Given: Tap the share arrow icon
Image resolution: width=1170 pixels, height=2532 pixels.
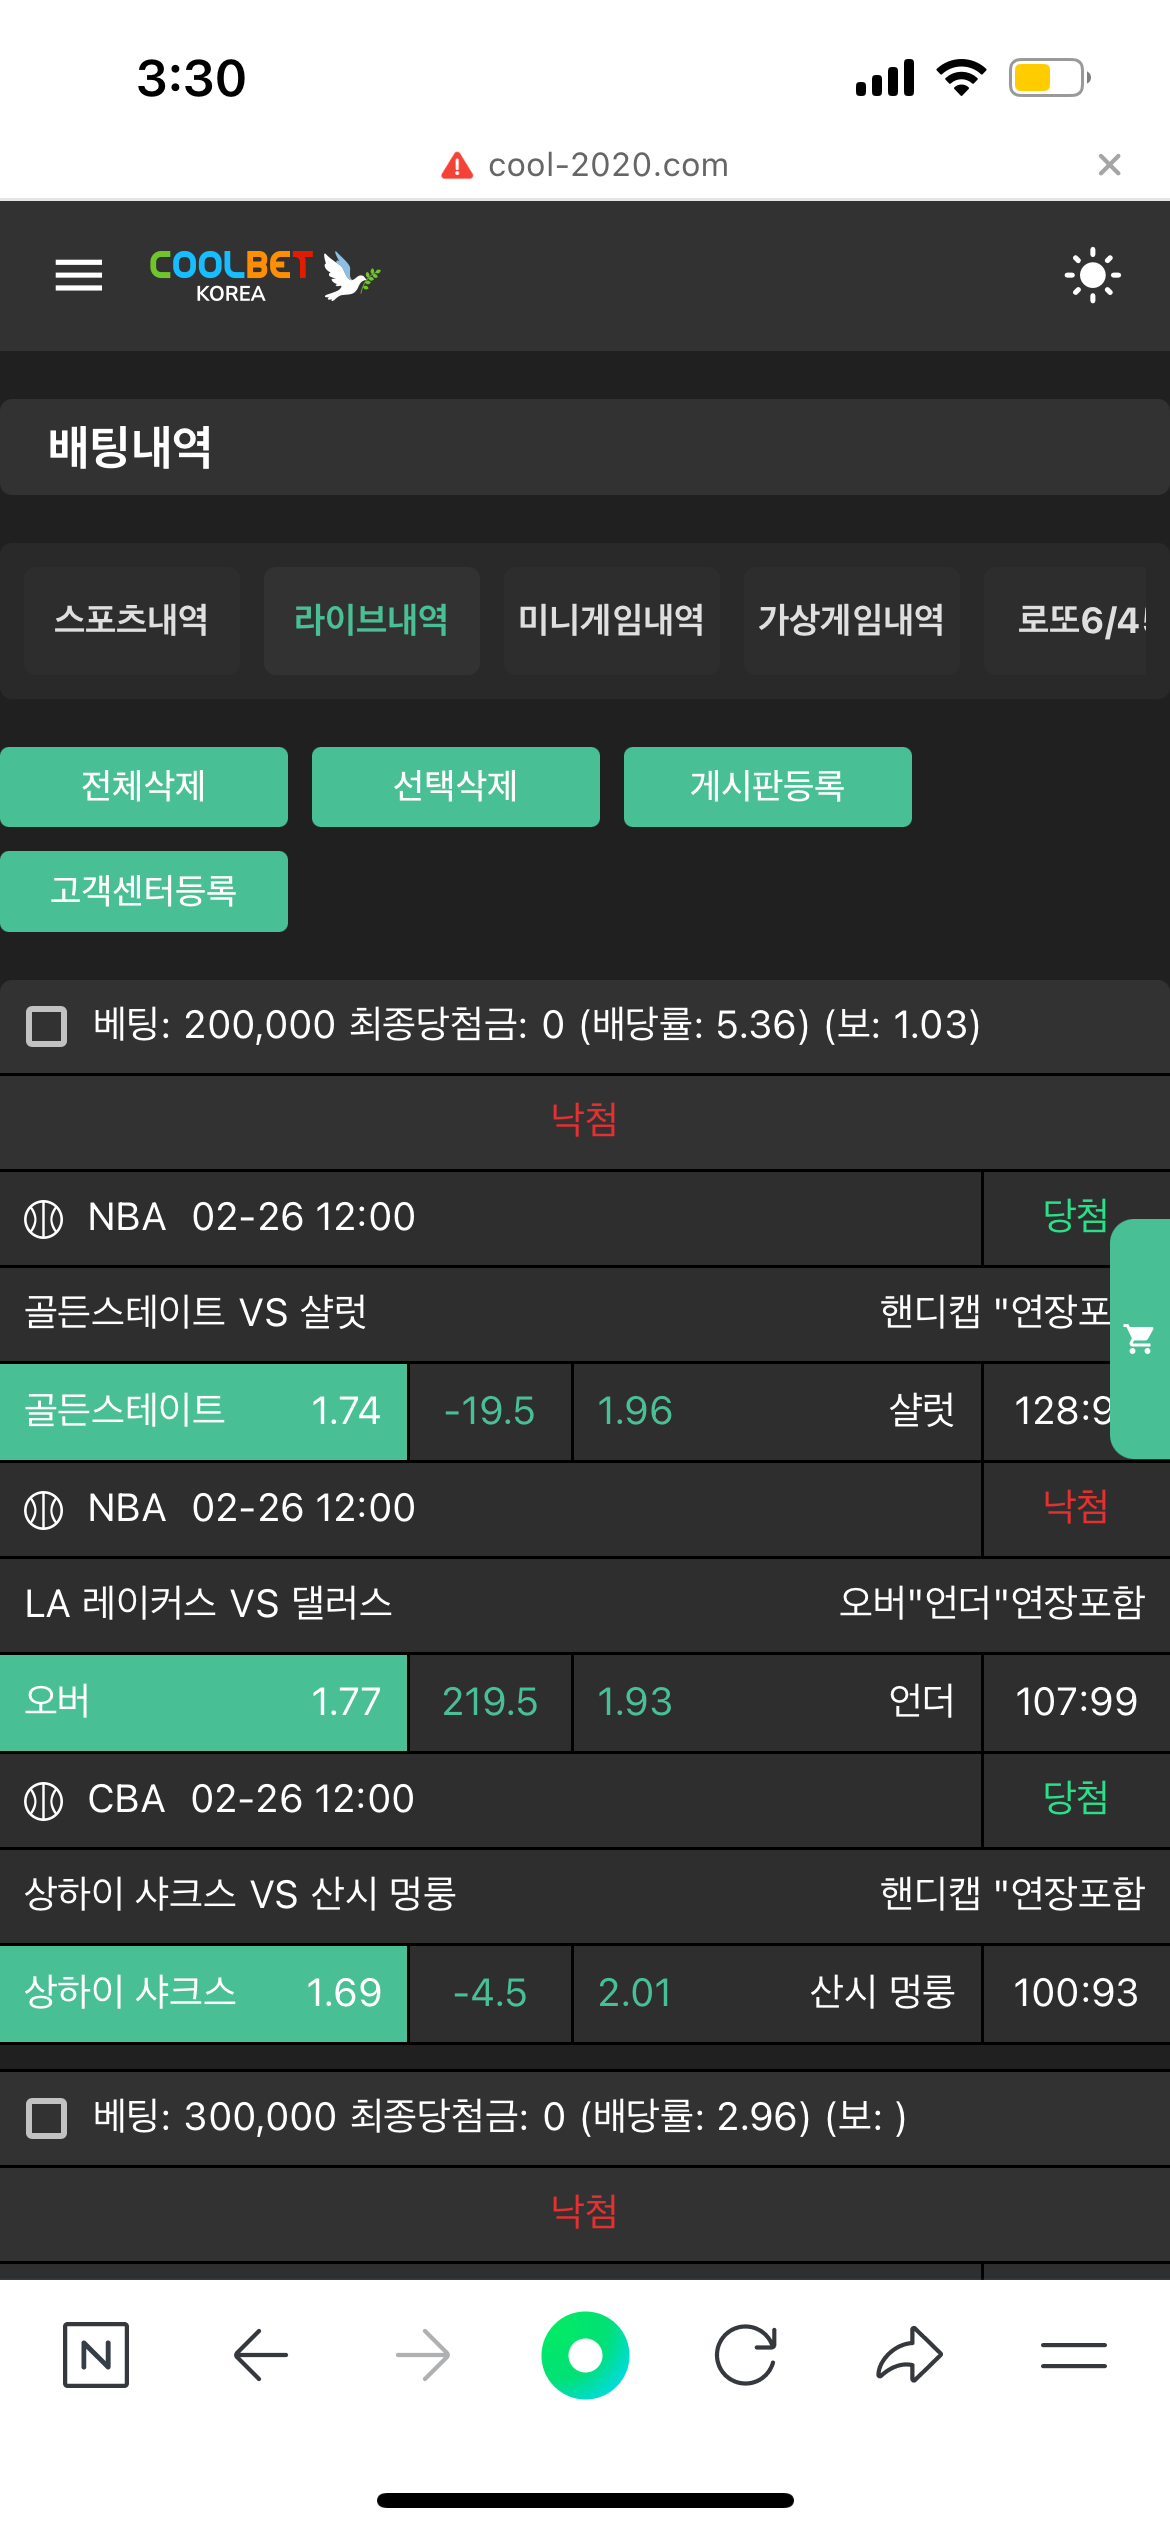Looking at the screenshot, I should click(x=909, y=2355).
